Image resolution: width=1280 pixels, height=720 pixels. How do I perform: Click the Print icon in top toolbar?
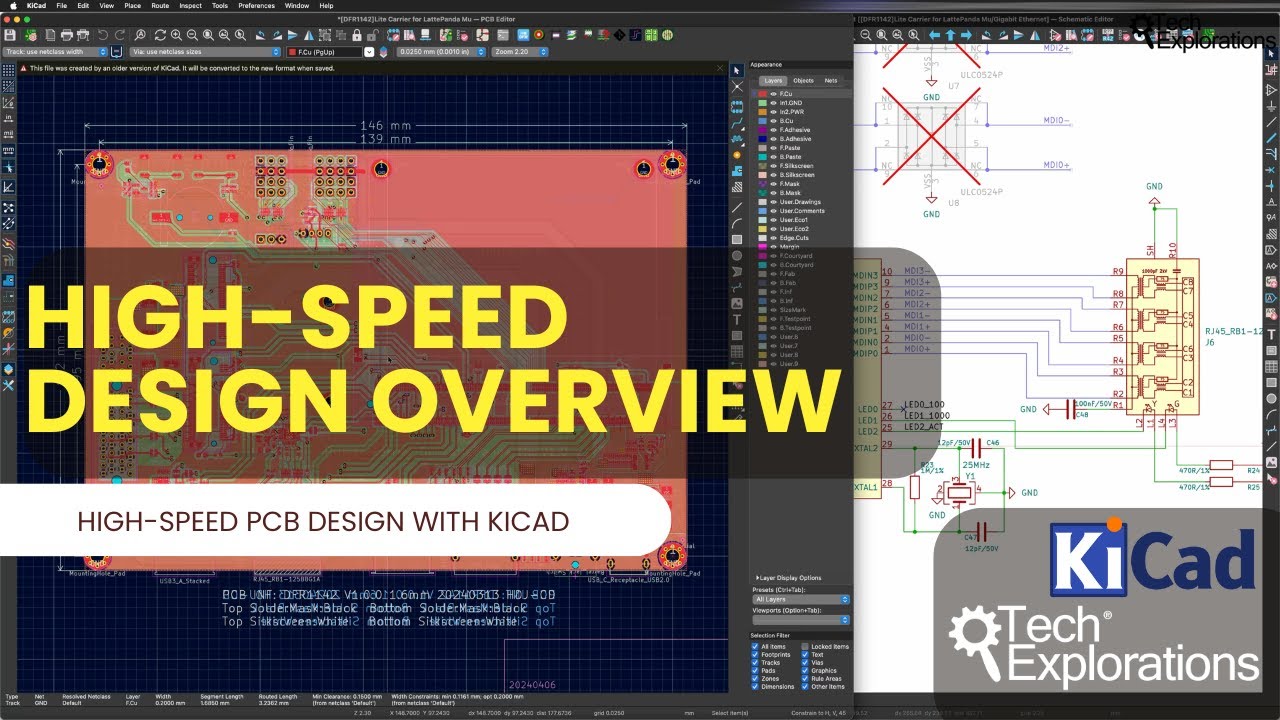click(66, 34)
